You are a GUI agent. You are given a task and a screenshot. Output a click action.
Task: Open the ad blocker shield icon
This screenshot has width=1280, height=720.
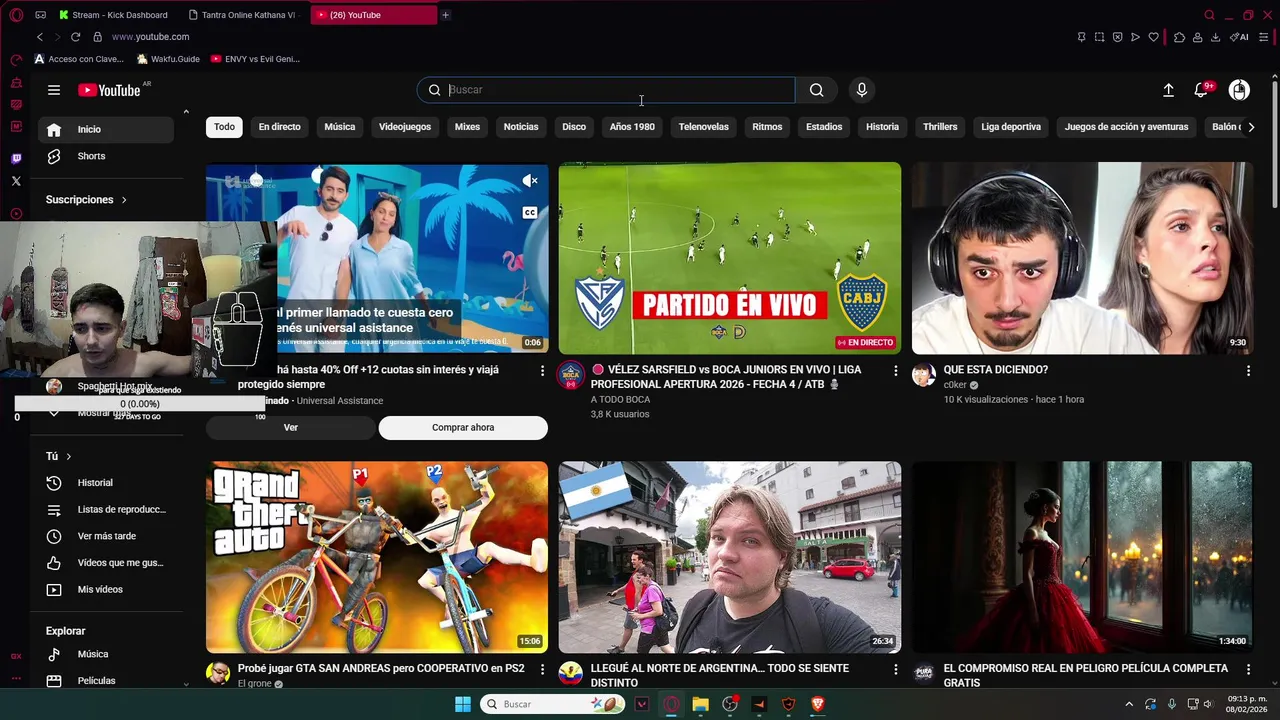coord(1117,37)
